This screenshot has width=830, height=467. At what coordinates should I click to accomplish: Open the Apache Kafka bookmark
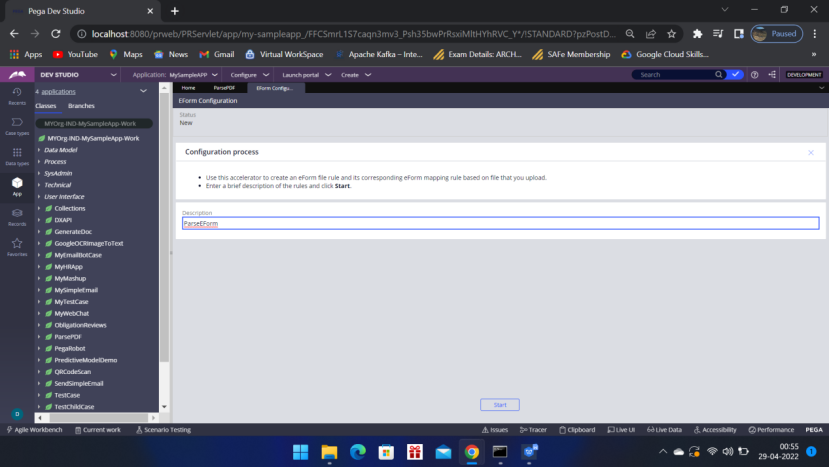click(379, 55)
